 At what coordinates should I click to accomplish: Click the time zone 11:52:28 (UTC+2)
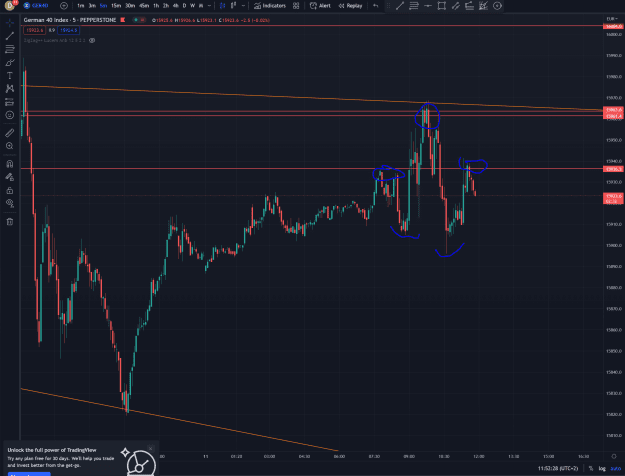558,468
